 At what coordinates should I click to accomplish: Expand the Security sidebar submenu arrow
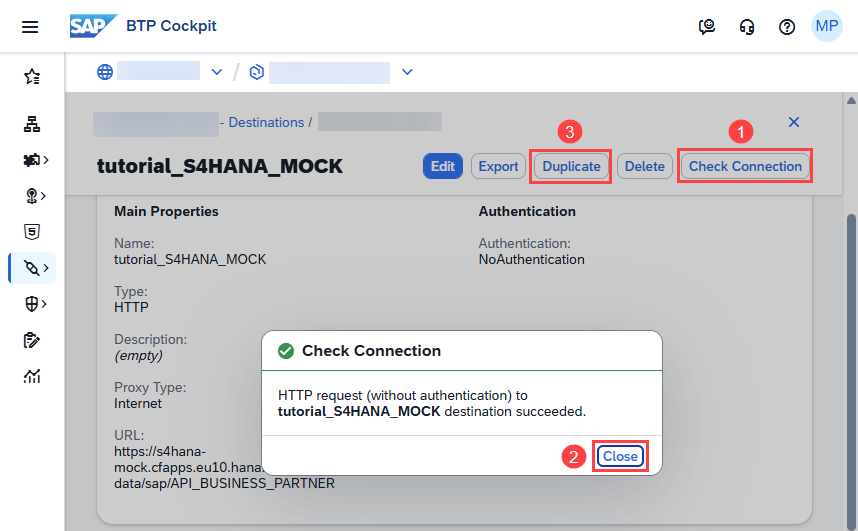coord(44,304)
